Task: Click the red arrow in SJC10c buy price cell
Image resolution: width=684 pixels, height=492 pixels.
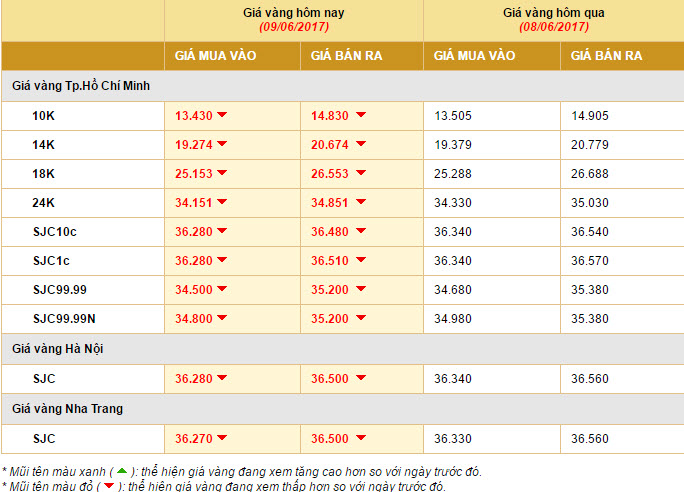Action: pyautogui.click(x=222, y=231)
